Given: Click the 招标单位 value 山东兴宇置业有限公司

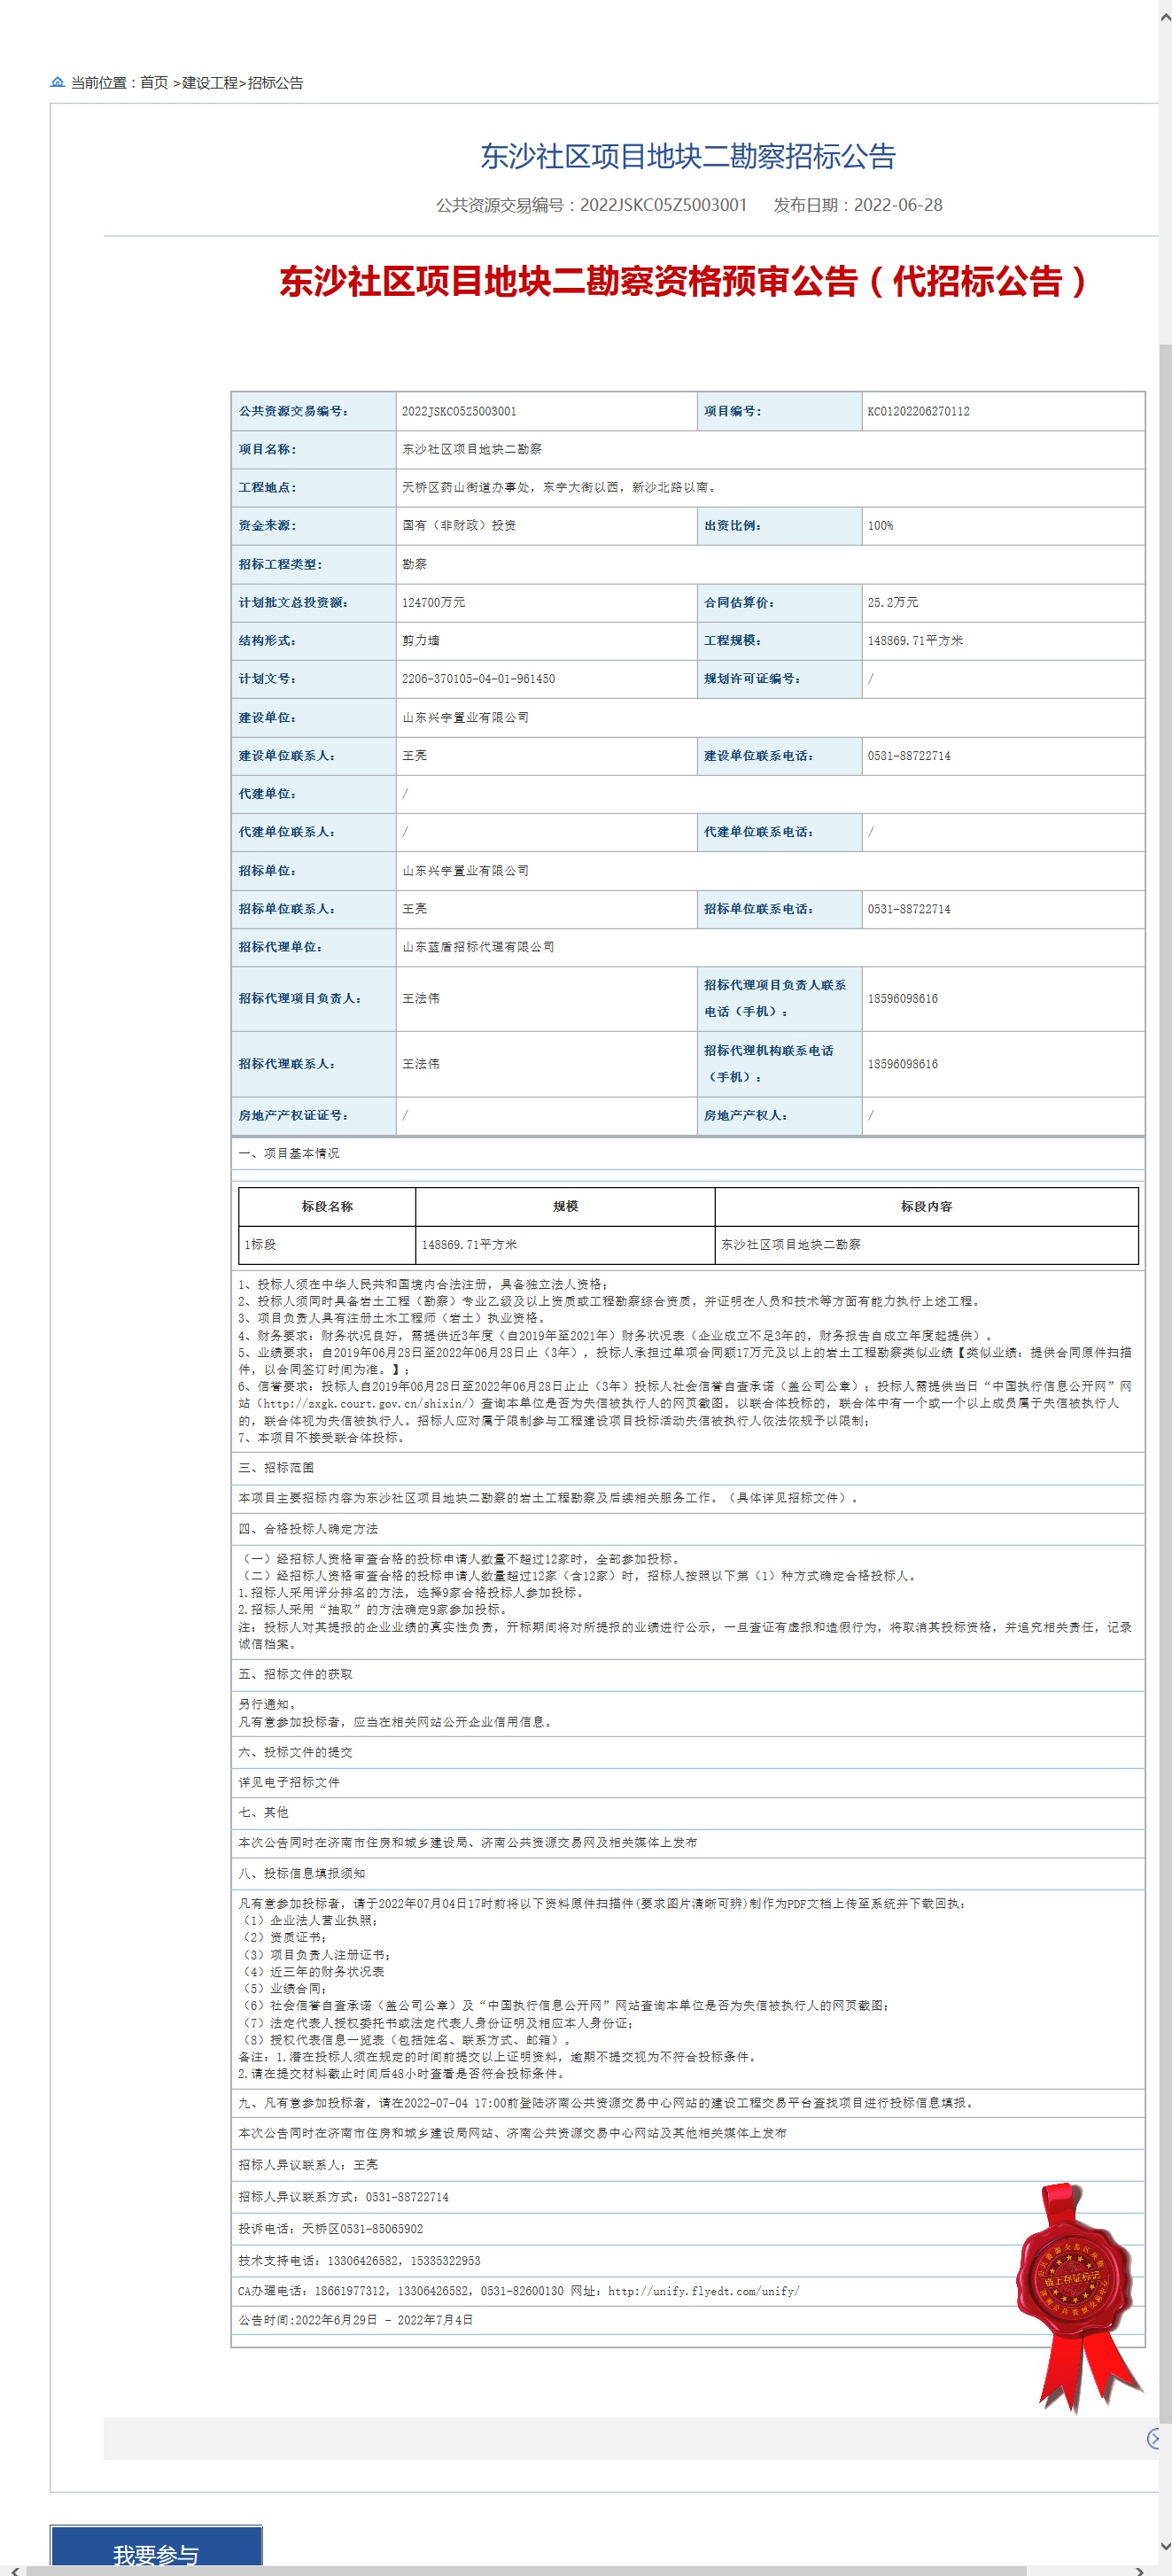Looking at the screenshot, I should 466,871.
